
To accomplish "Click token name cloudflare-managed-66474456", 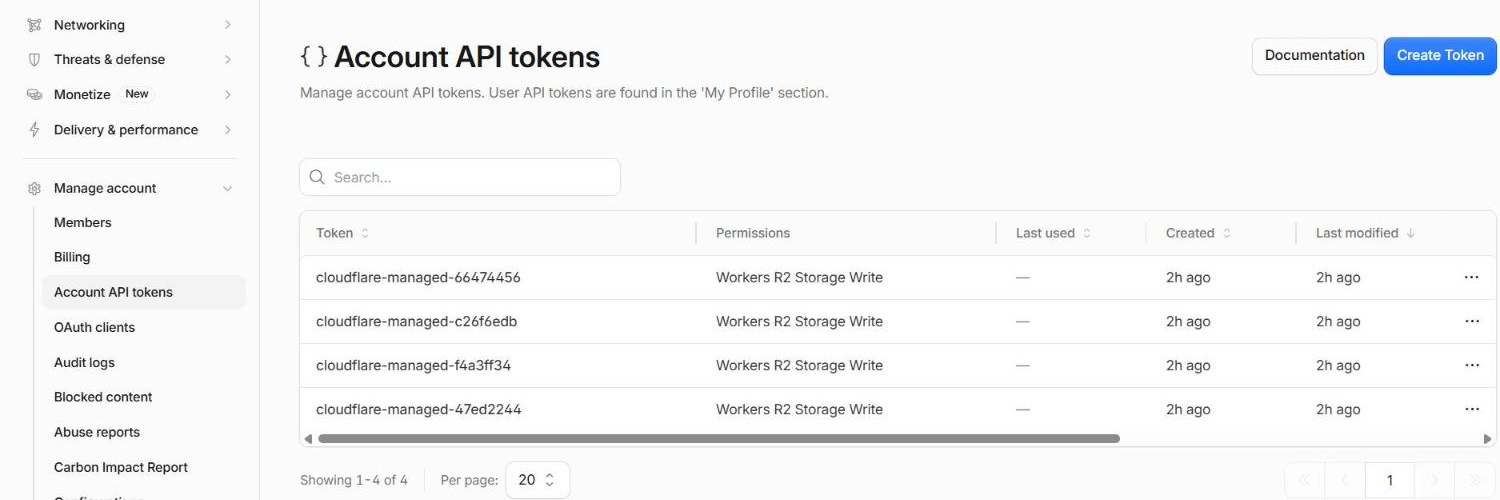I will pyautogui.click(x=418, y=277).
